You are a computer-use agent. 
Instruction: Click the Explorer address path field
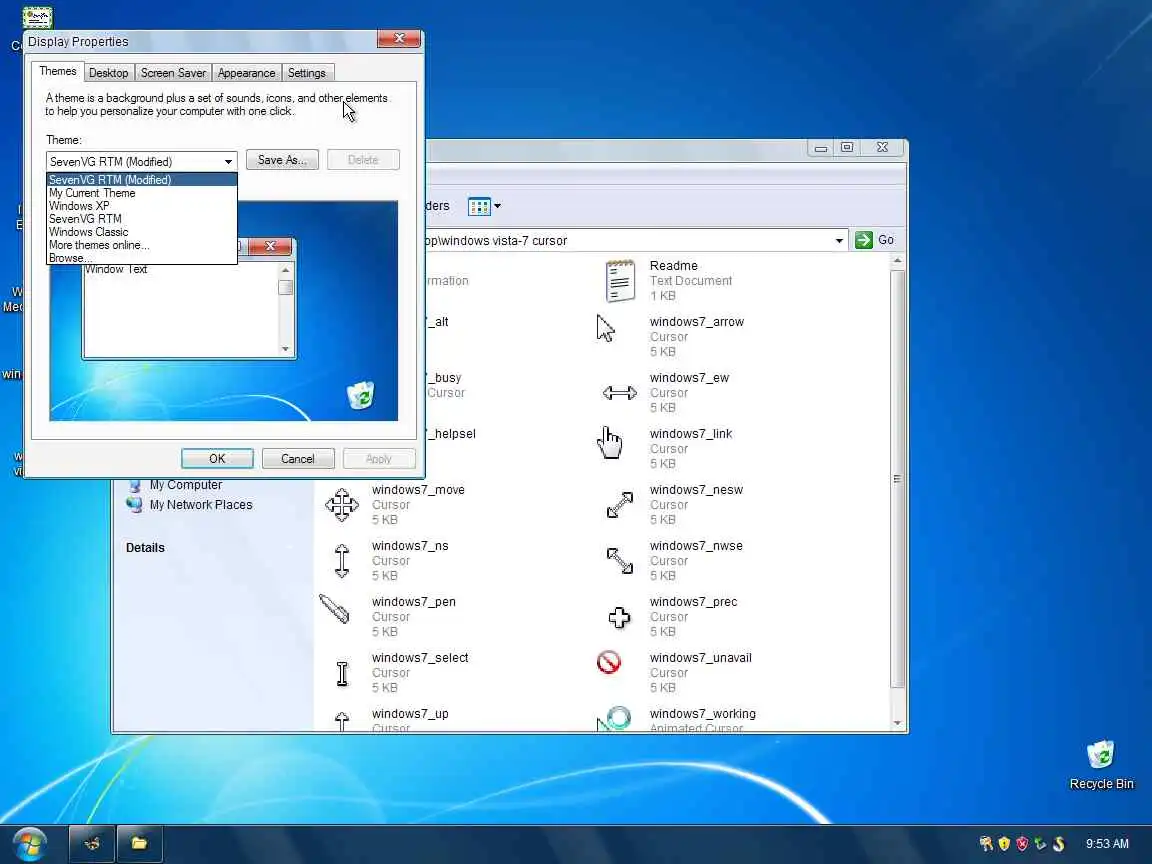coord(629,240)
